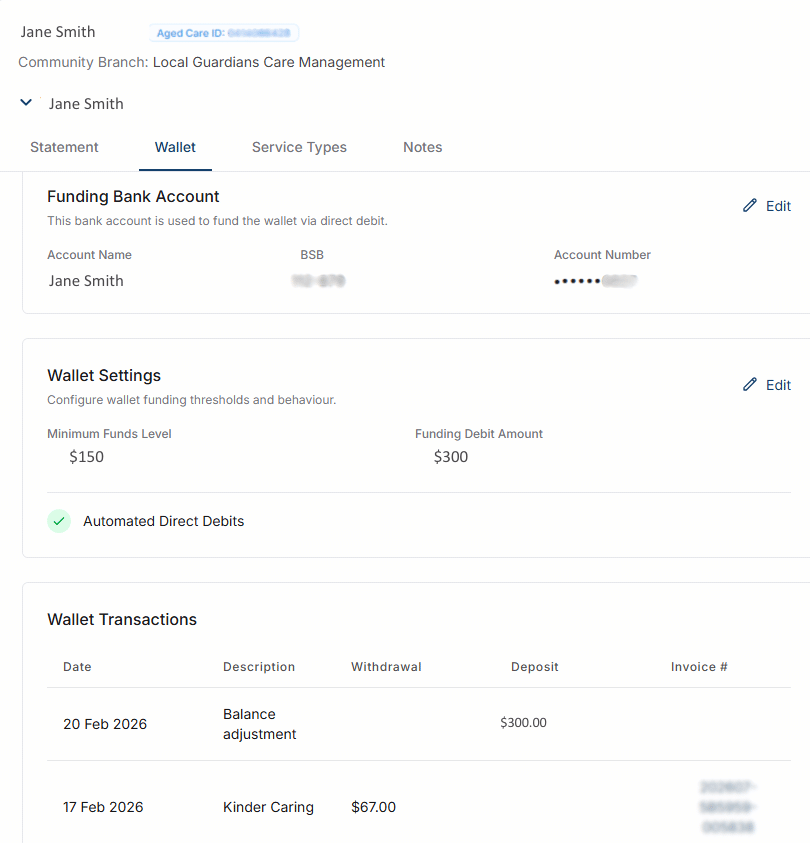Click the Deposit column header

click(x=534, y=666)
